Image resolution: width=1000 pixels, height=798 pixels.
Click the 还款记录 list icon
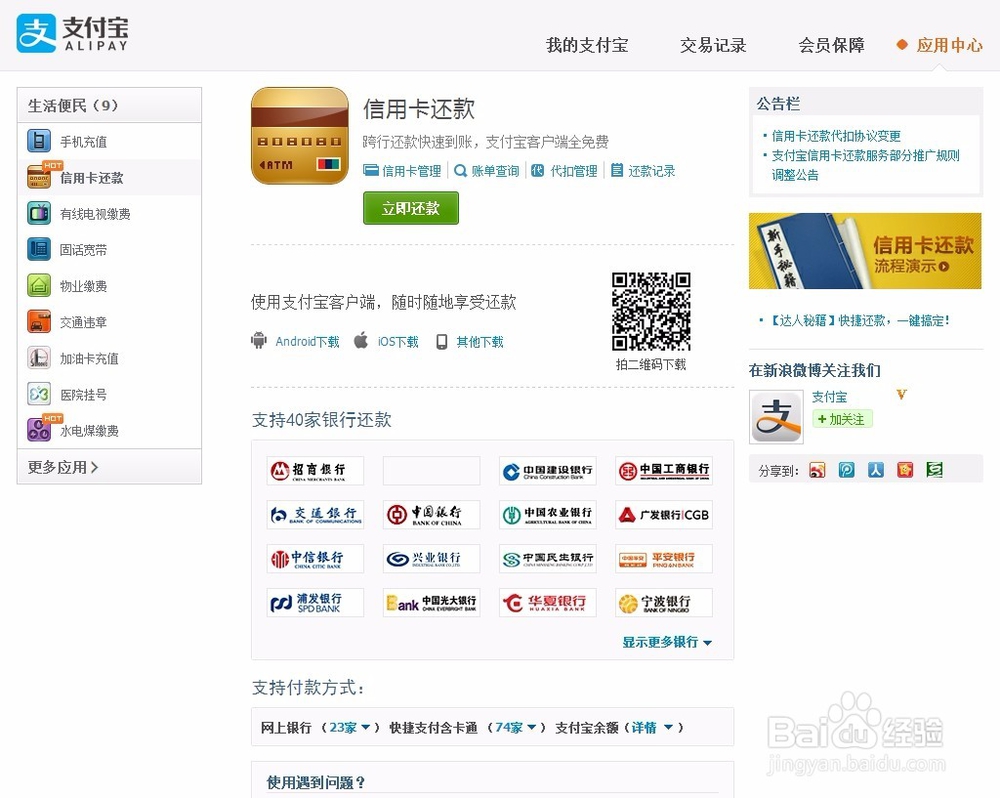point(617,170)
